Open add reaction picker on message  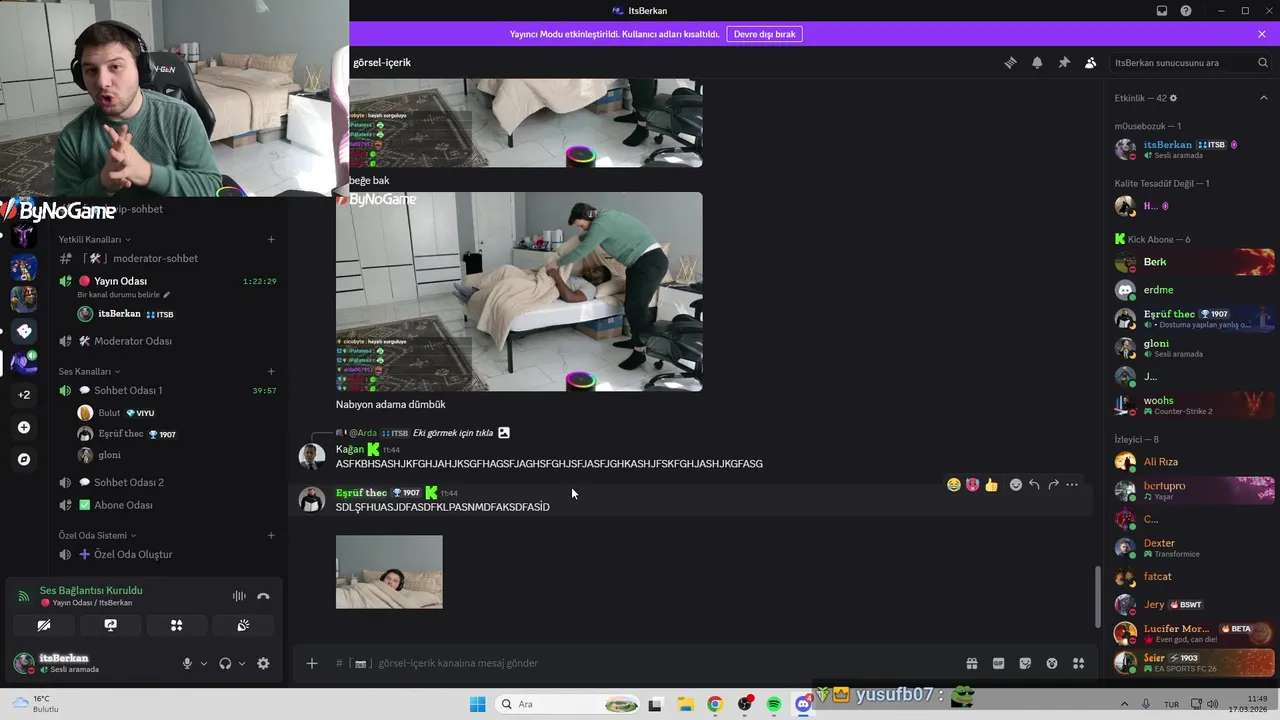click(x=1016, y=485)
